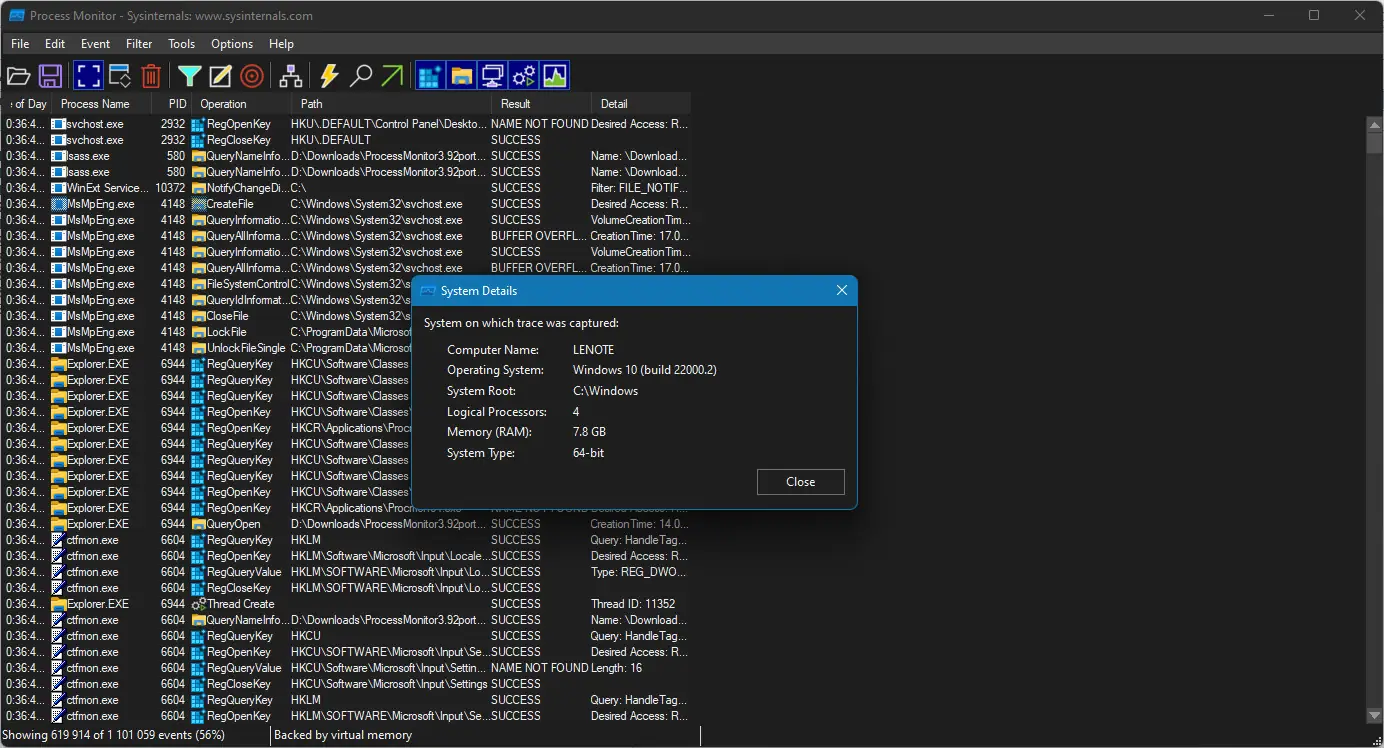1384x748 pixels.
Task: Open a saved trace with the folder icon
Action: pyautogui.click(x=19, y=76)
